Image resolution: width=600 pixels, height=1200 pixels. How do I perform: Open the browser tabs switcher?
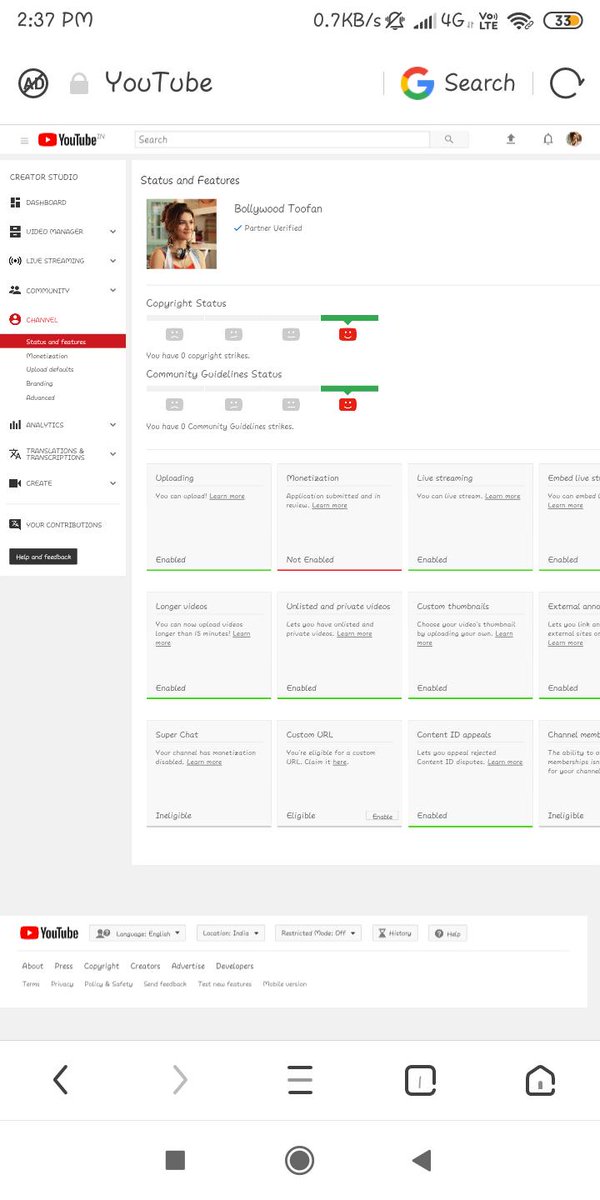coord(420,1080)
